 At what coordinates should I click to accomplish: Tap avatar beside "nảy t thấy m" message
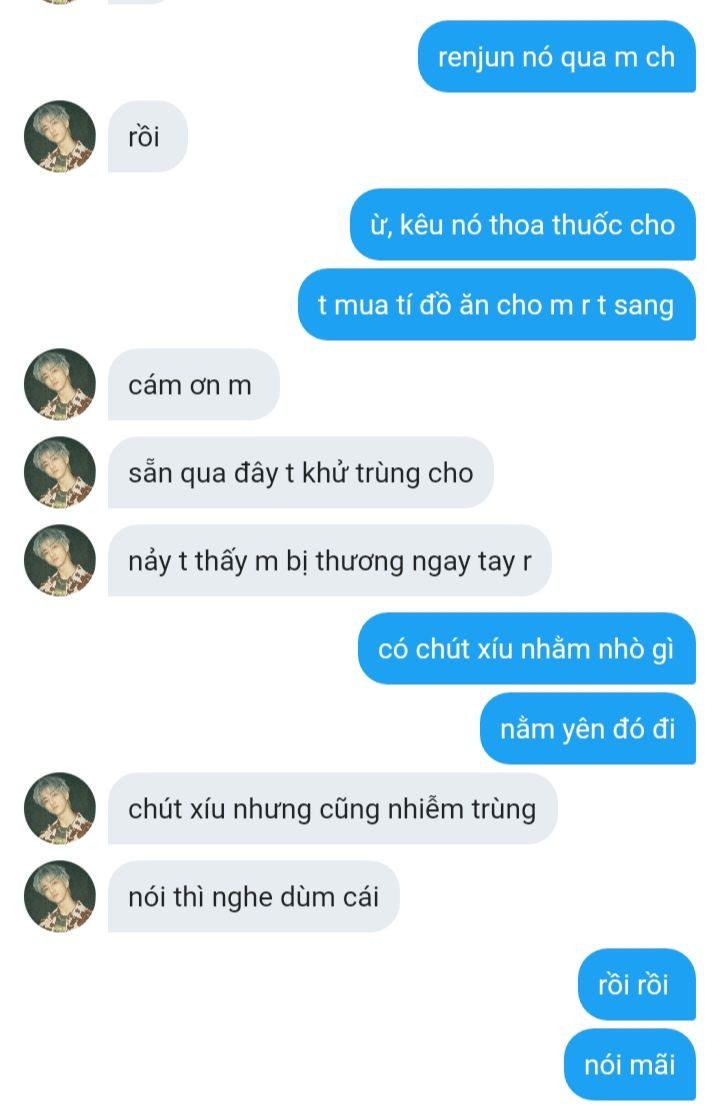click(60, 560)
